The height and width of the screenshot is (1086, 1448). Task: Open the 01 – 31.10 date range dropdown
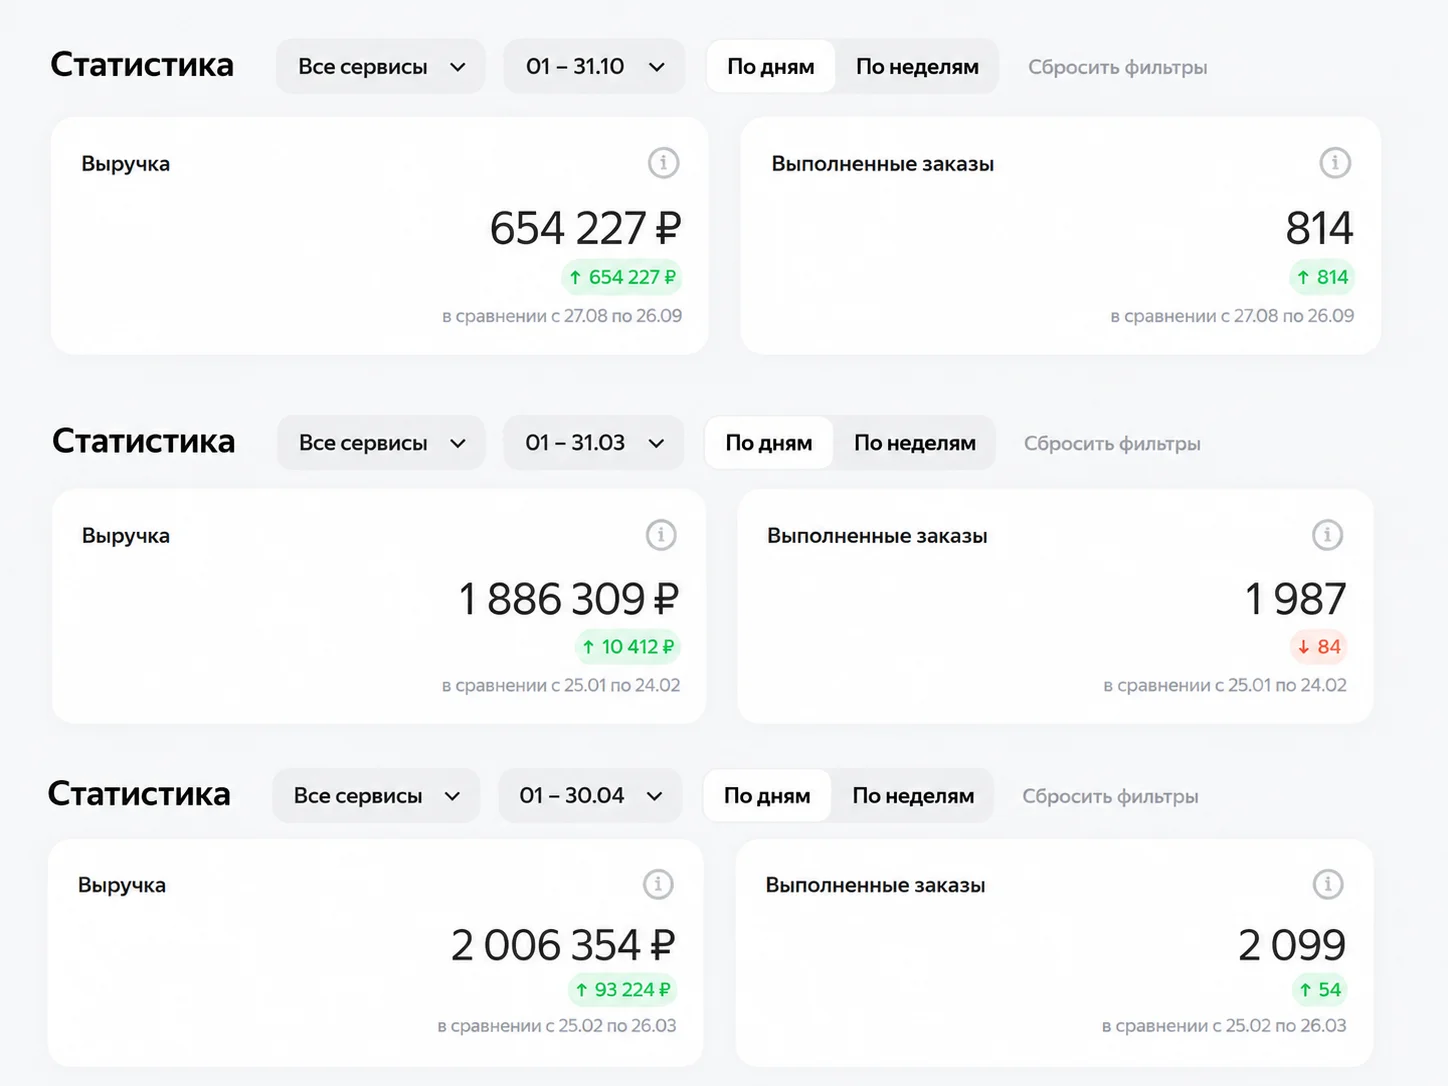click(x=595, y=66)
